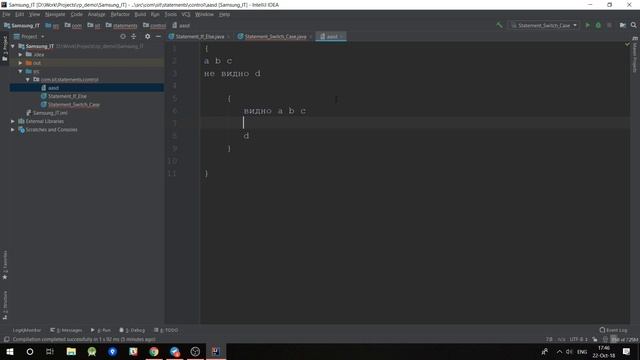Click the control breadcrumb in the navigation bar

click(x=158, y=25)
